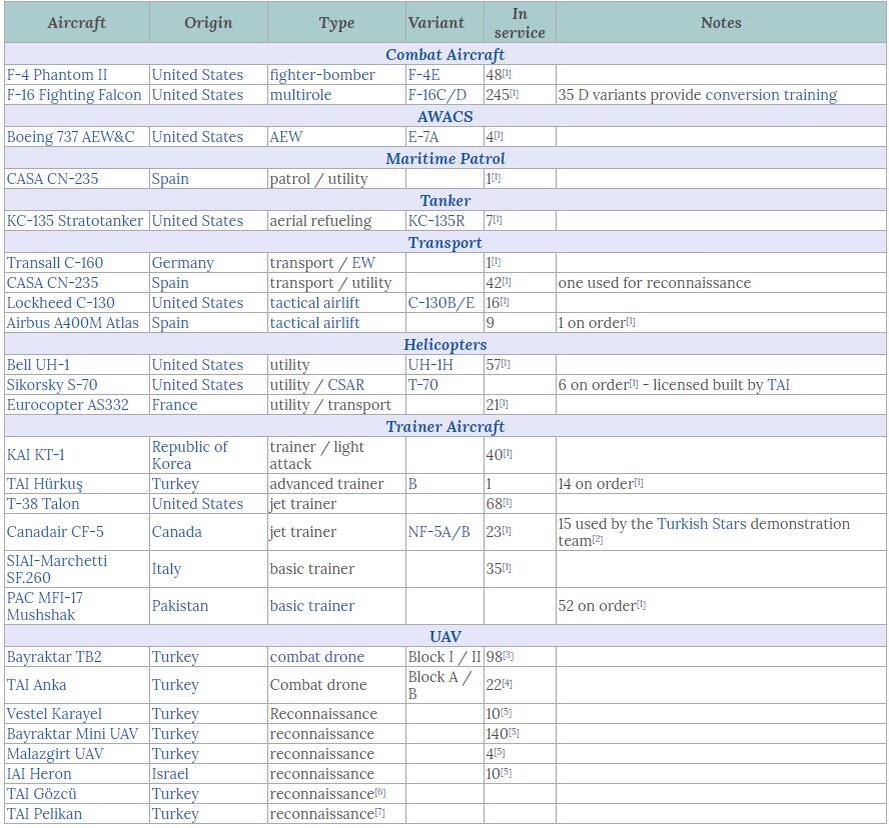
Task: Open the NF-5A/B variant link
Action: [x=439, y=532]
